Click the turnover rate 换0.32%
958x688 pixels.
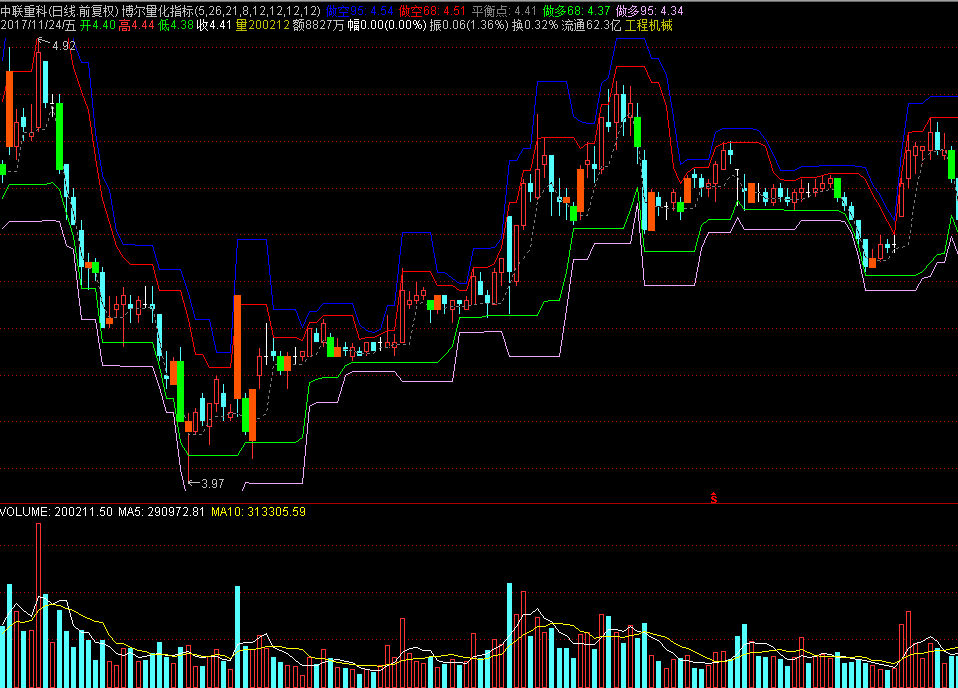(x=535, y=25)
